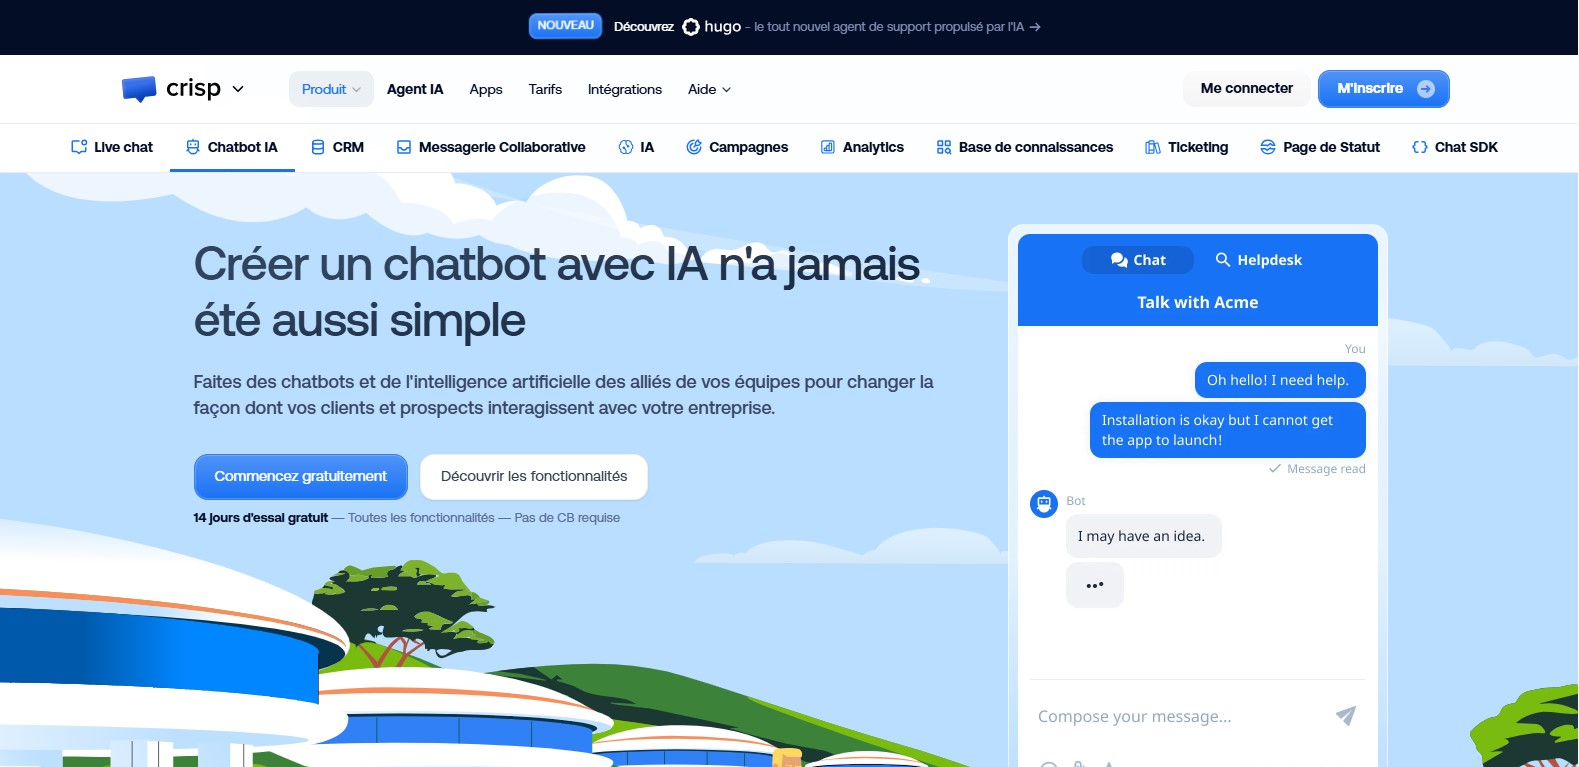Viewport: 1579px width, 767px height.
Task: Select the Campagnes target icon
Action: [x=694, y=147]
